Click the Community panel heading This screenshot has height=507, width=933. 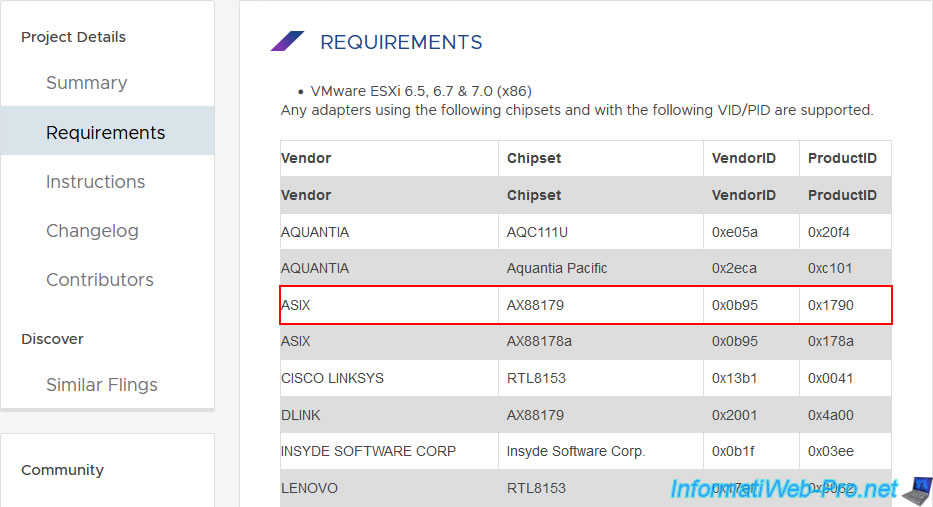pos(62,470)
